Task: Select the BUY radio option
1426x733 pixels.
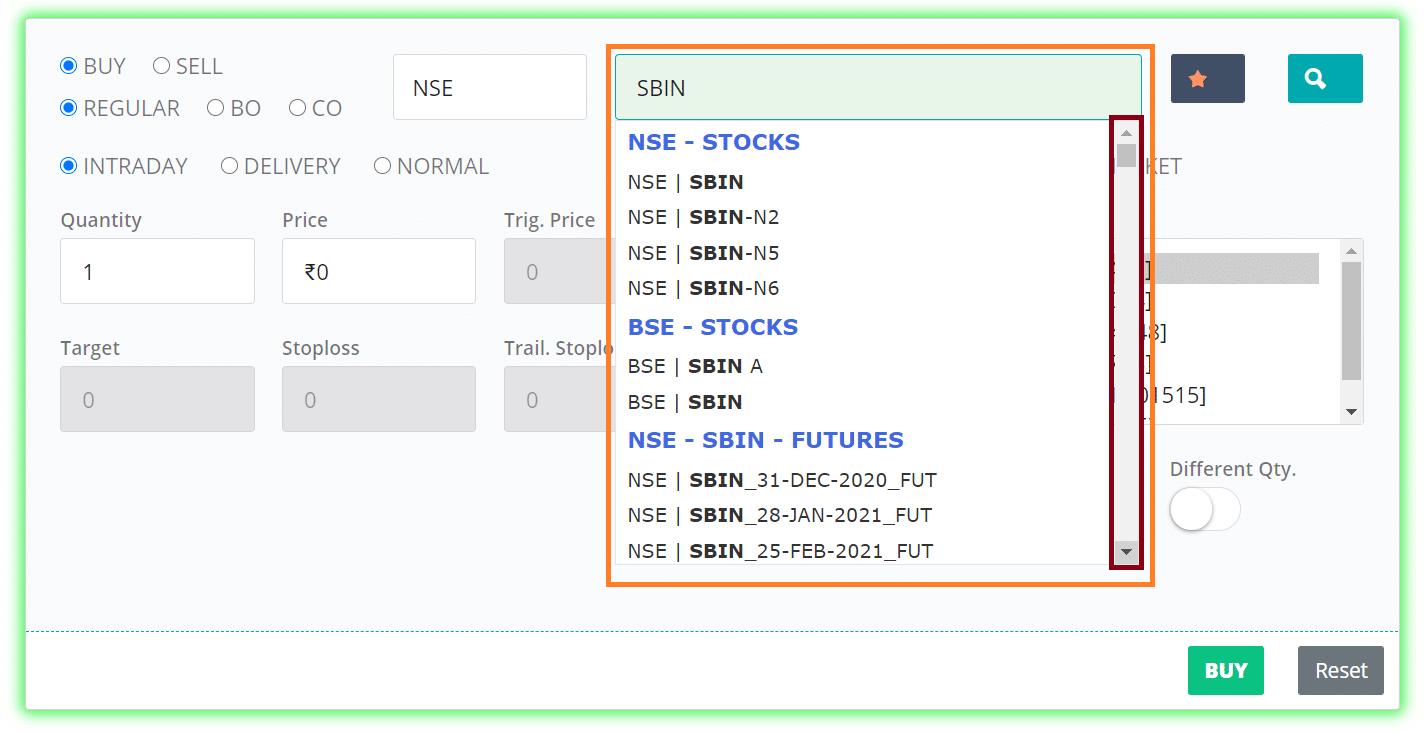Action: 69,66
